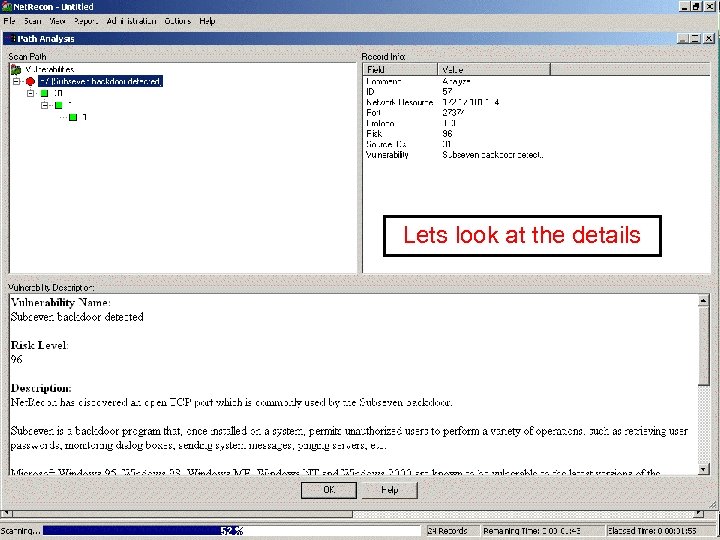Click description scrollbar up arrow

(x=703, y=301)
